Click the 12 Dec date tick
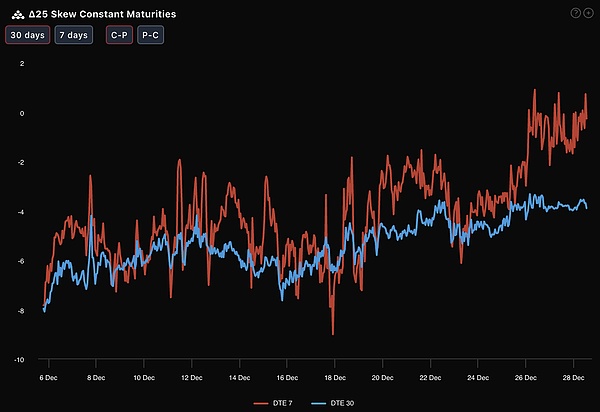Image resolution: width=600 pixels, height=412 pixels. point(190,378)
